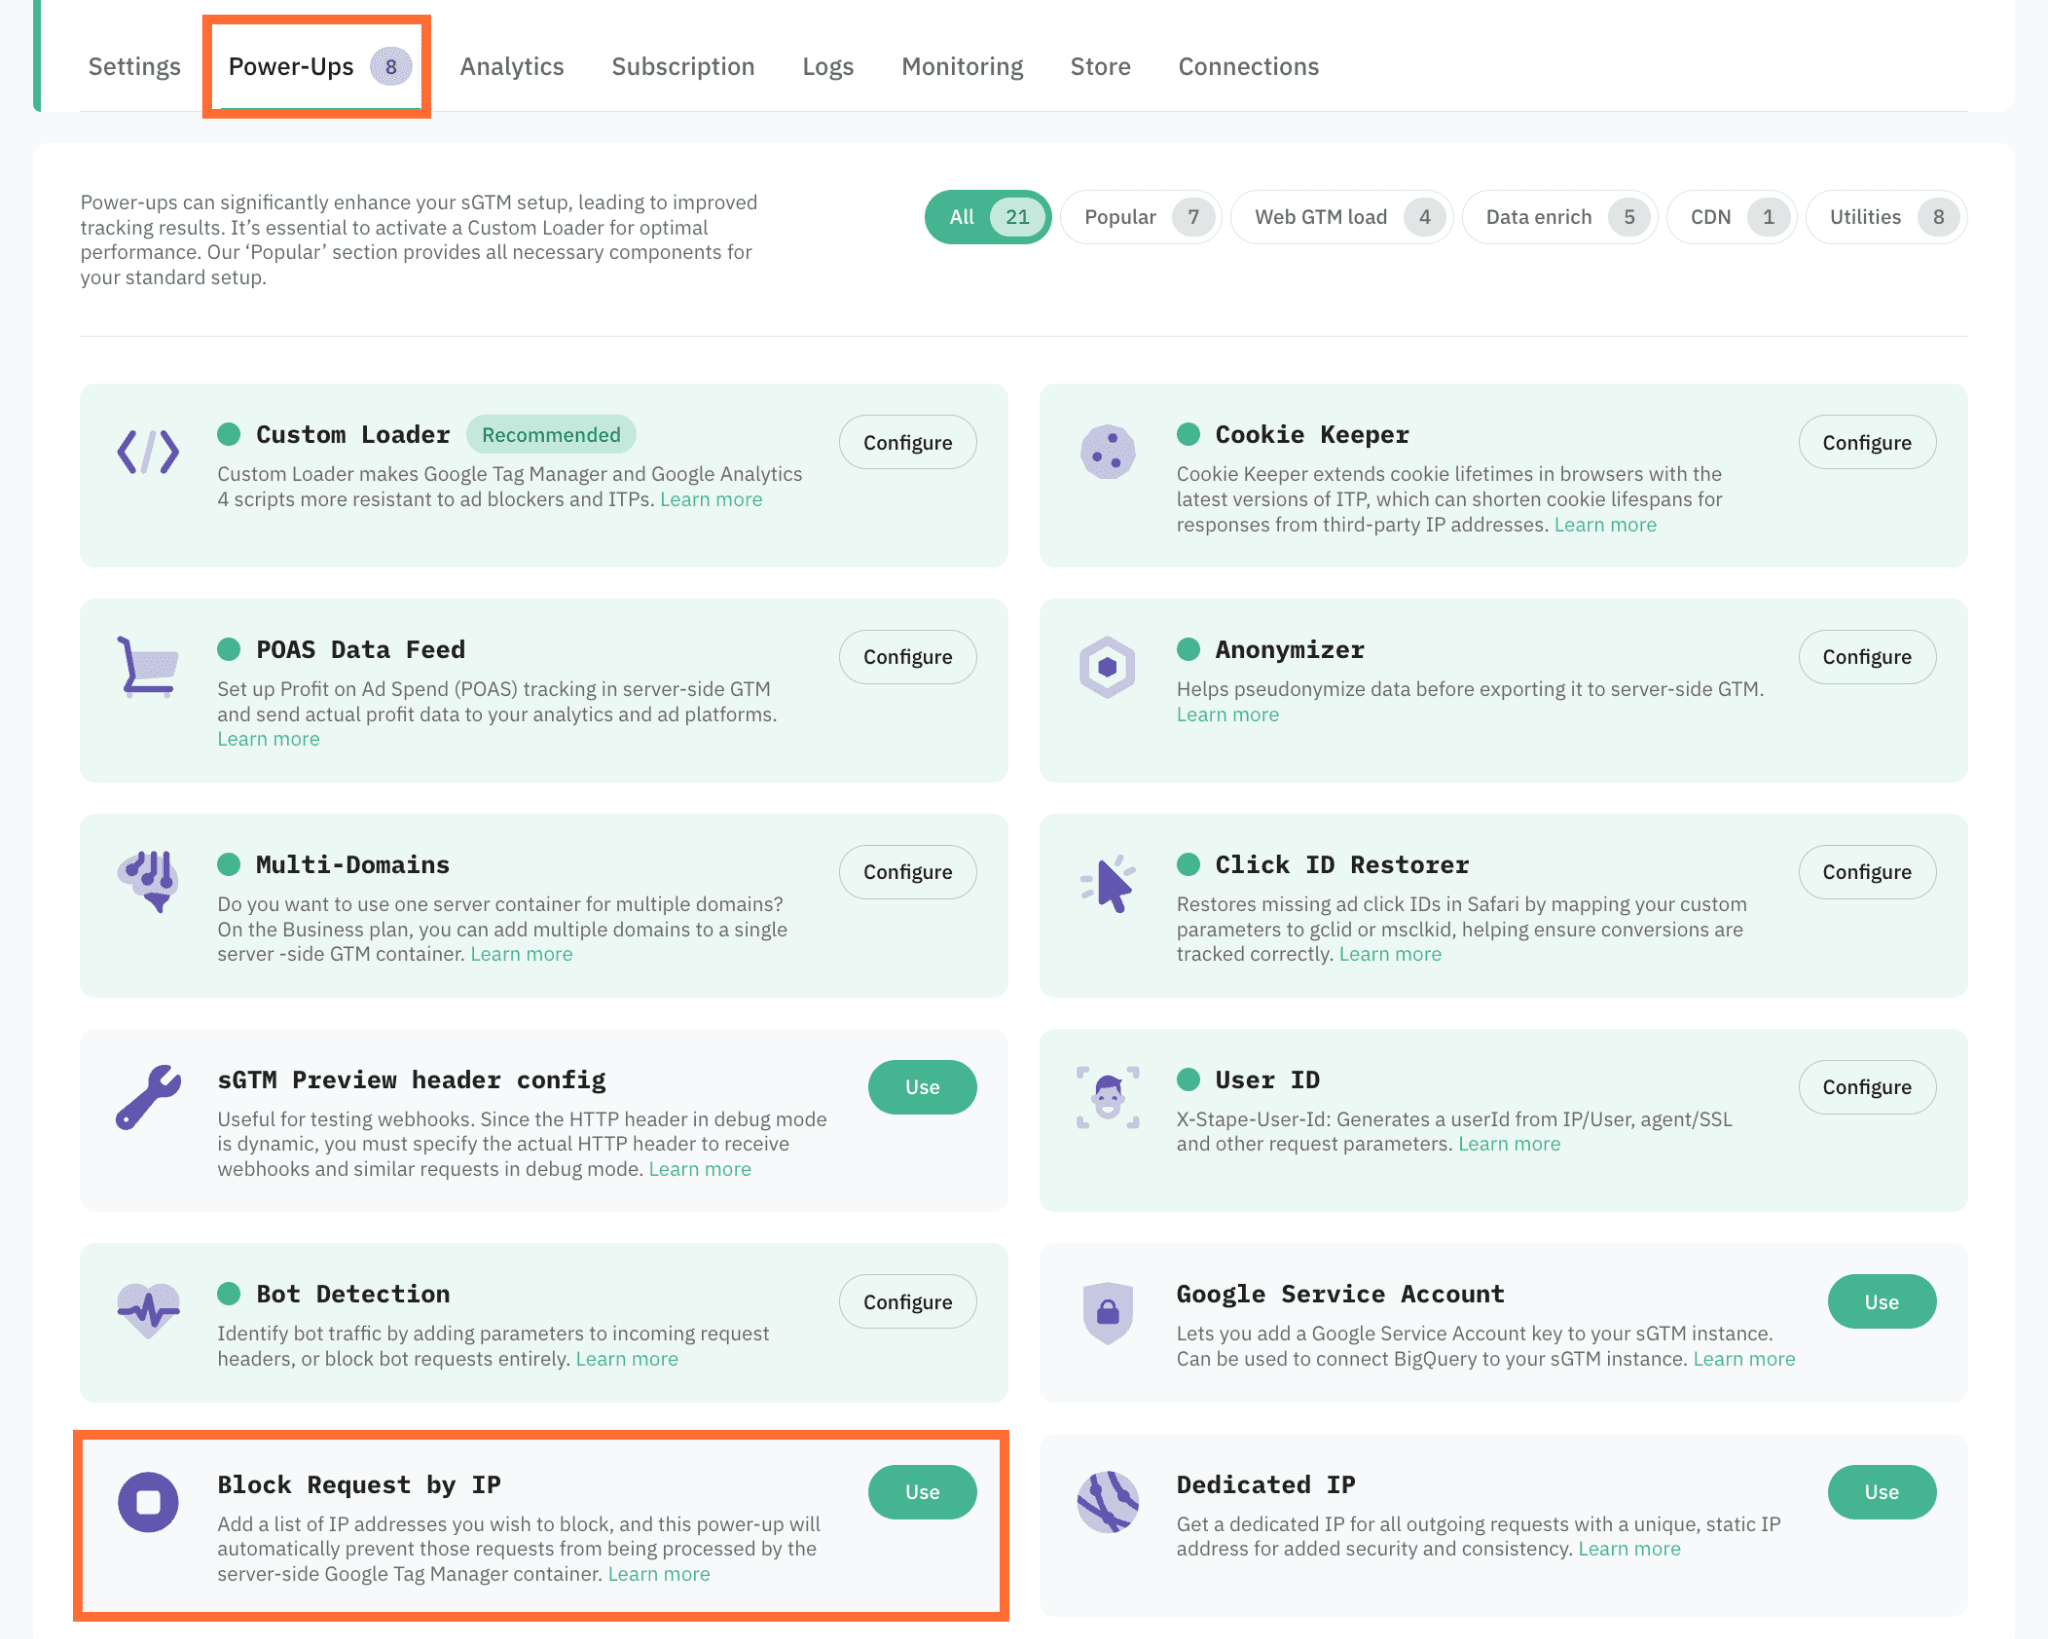Configure the Bot Detection power-up
This screenshot has width=2048, height=1639.
point(907,1302)
